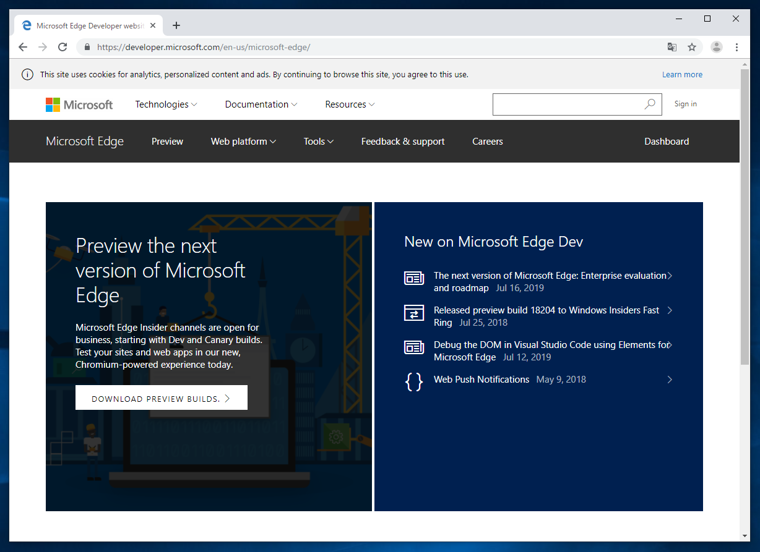Click the news icon beside Debug the DOM article
This screenshot has height=552, width=760.
(414, 347)
